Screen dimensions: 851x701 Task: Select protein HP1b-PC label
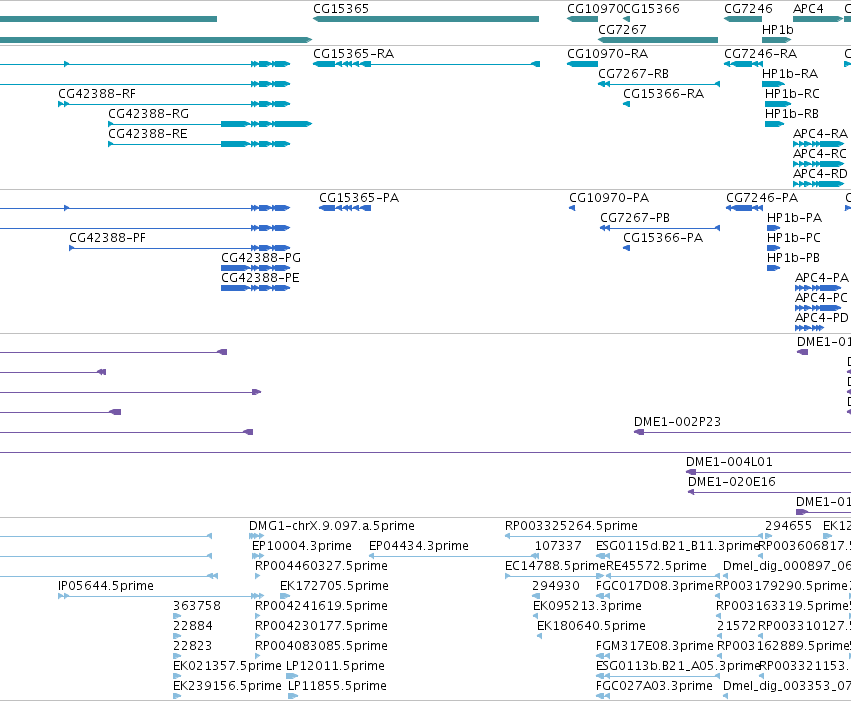point(793,238)
